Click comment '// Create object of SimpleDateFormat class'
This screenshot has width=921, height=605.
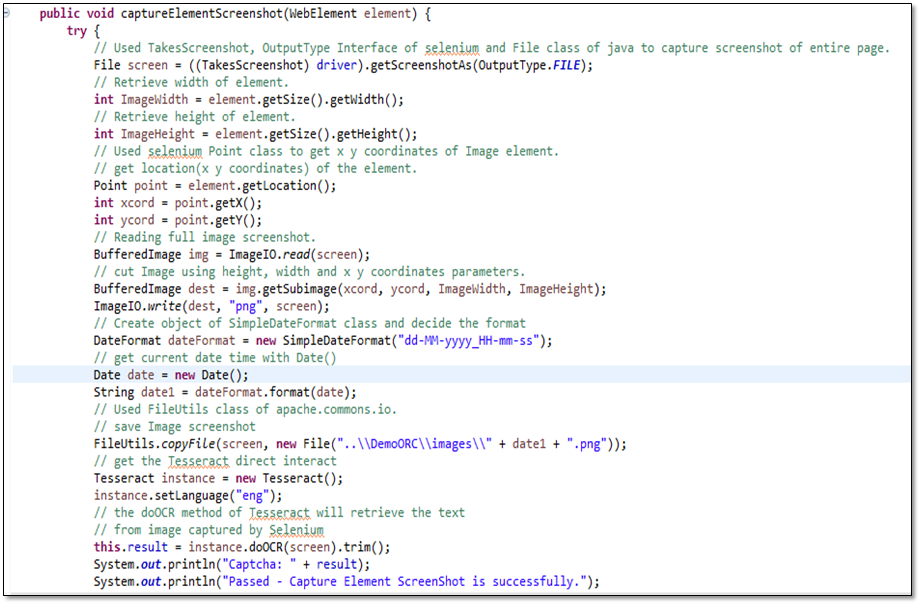(310, 323)
